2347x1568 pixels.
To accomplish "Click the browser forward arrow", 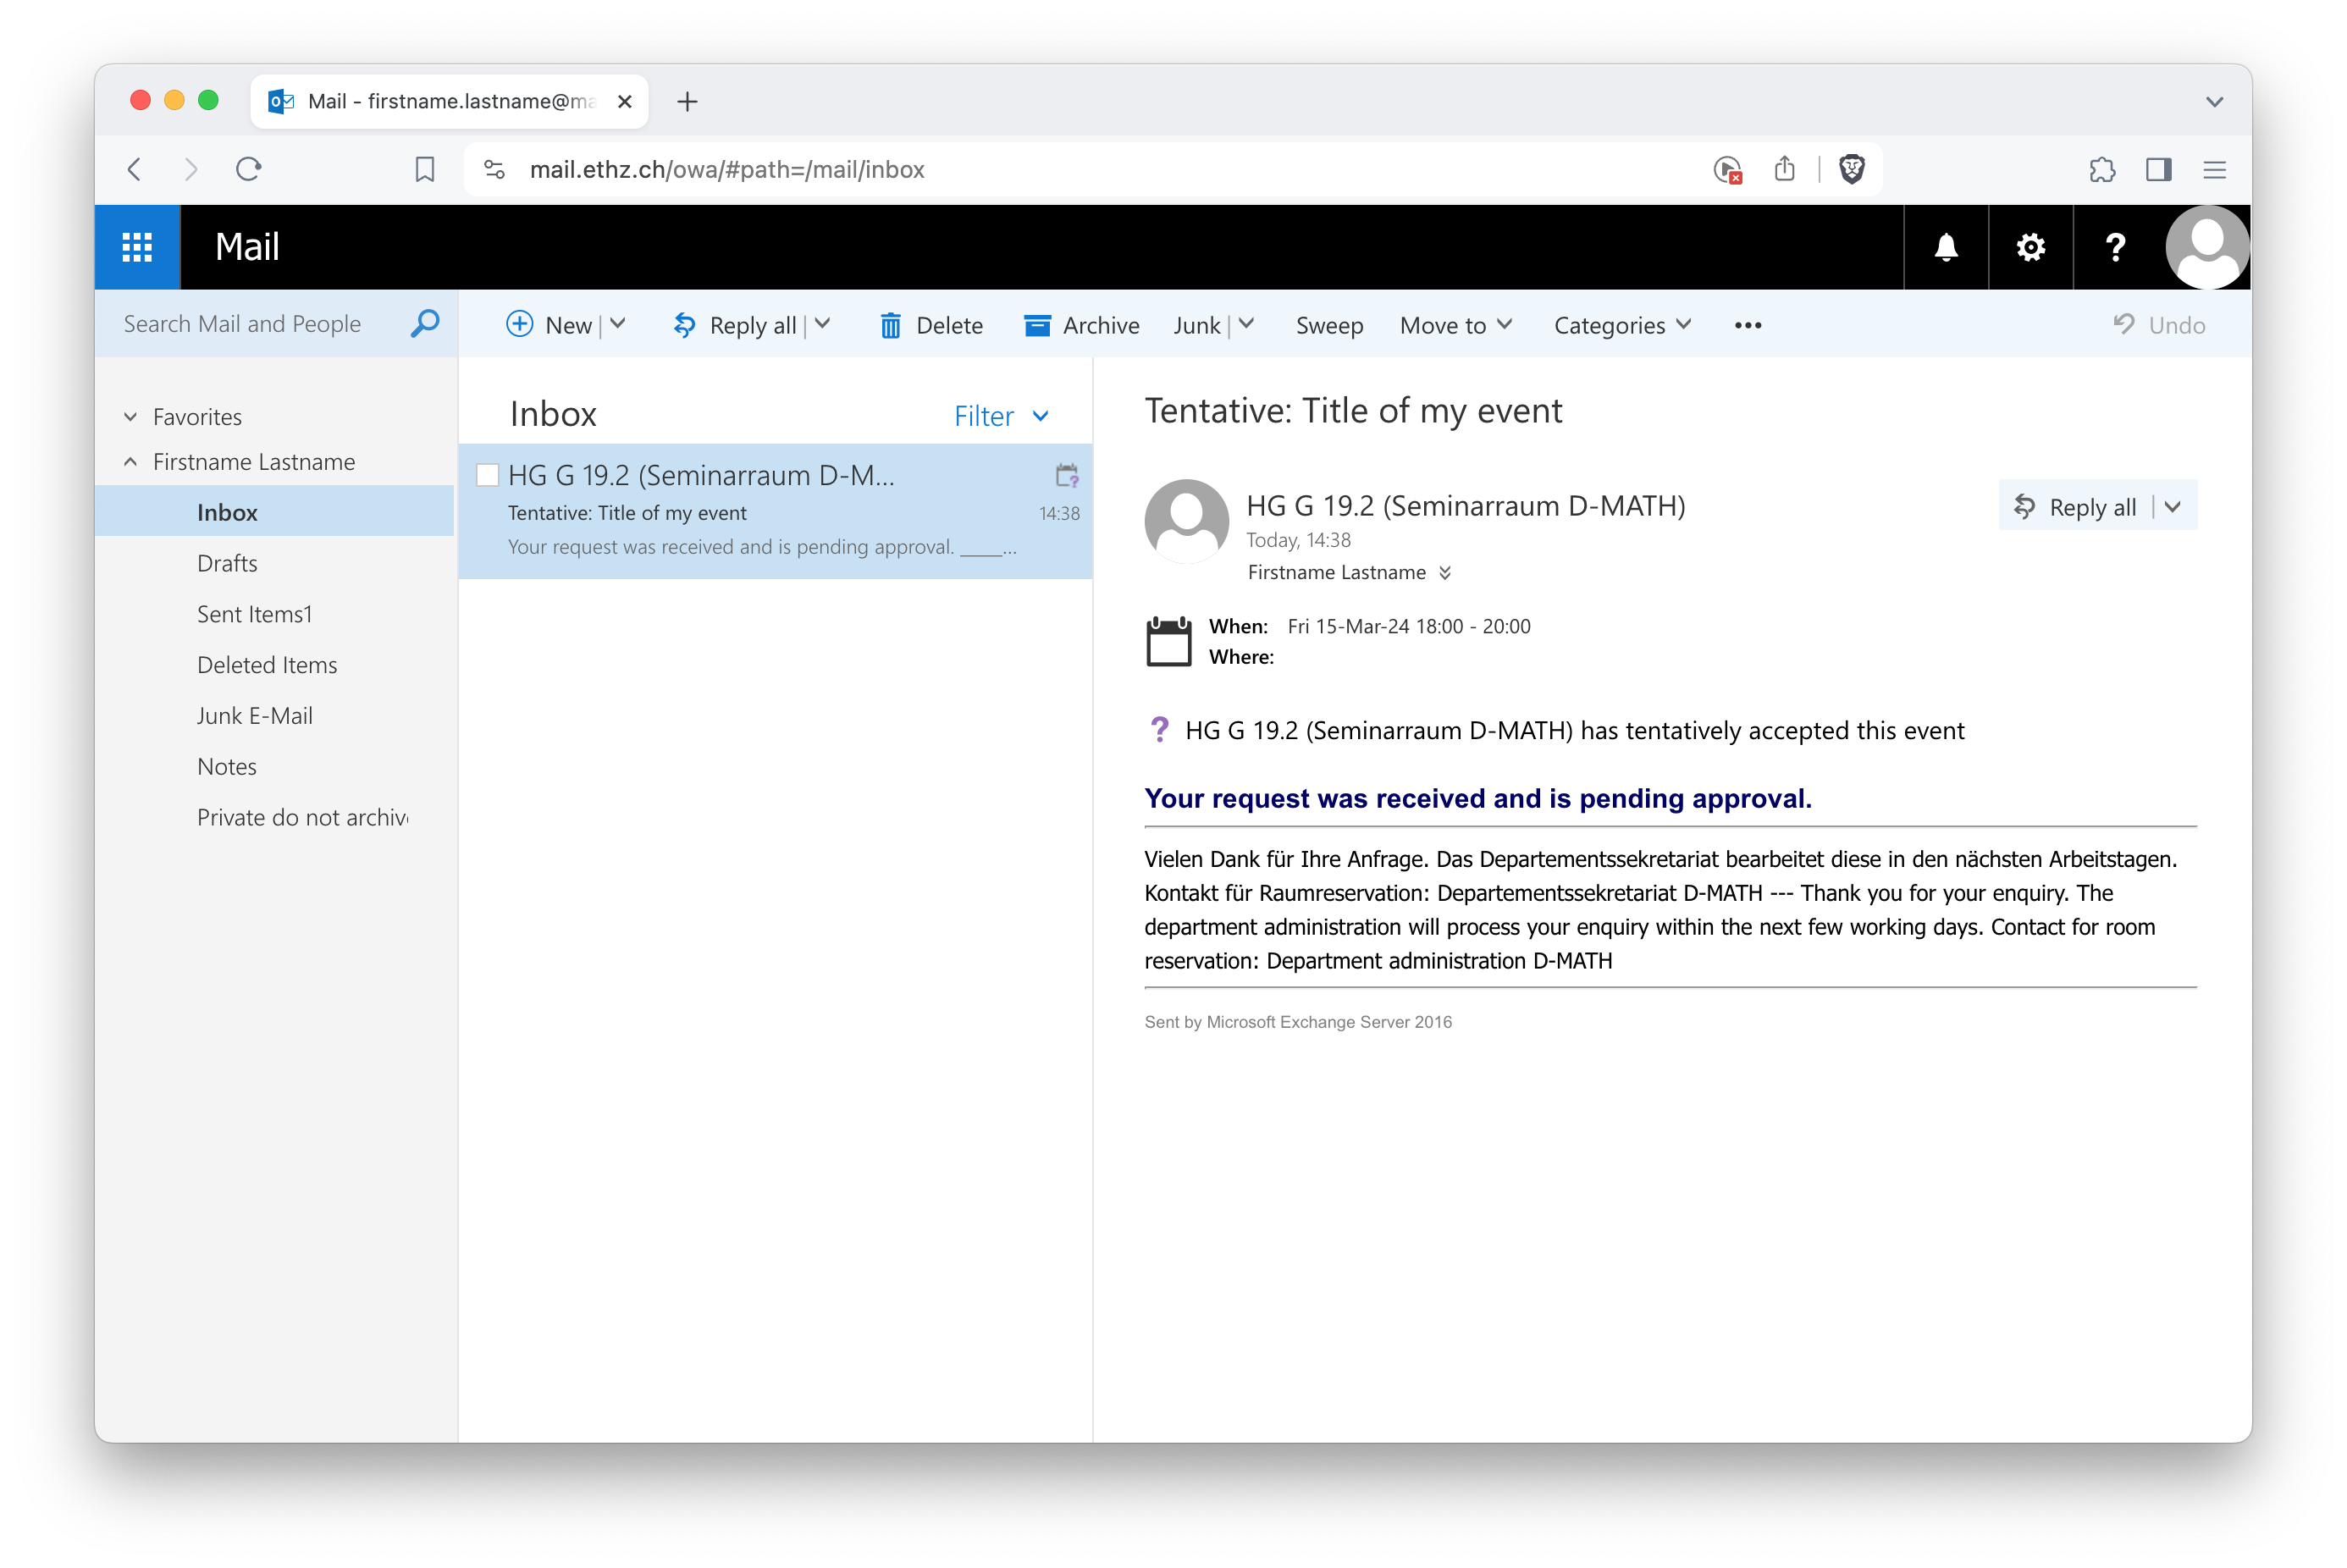I will pyautogui.click(x=190, y=169).
